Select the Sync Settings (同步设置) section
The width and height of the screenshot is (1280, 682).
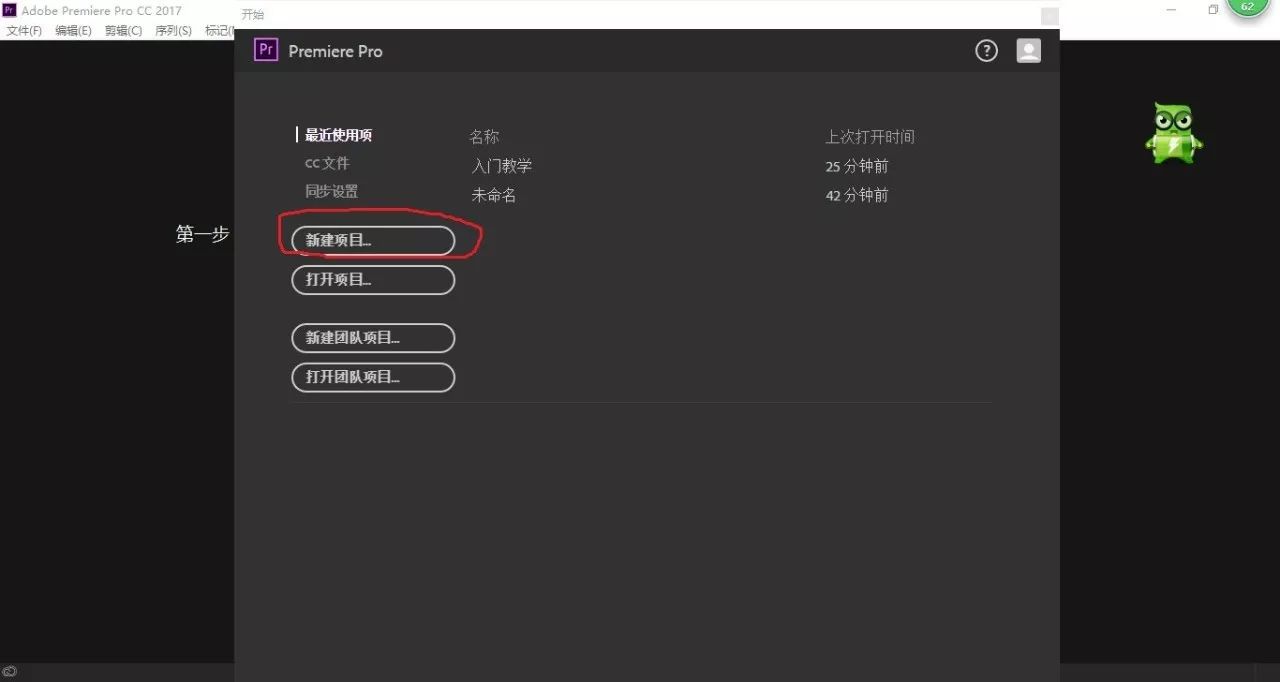click(x=331, y=191)
